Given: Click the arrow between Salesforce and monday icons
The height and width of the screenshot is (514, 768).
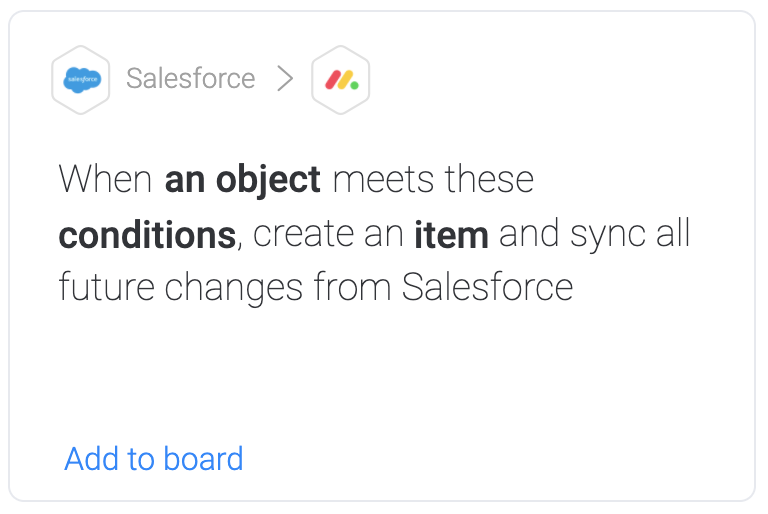Looking at the screenshot, I should click(x=285, y=79).
